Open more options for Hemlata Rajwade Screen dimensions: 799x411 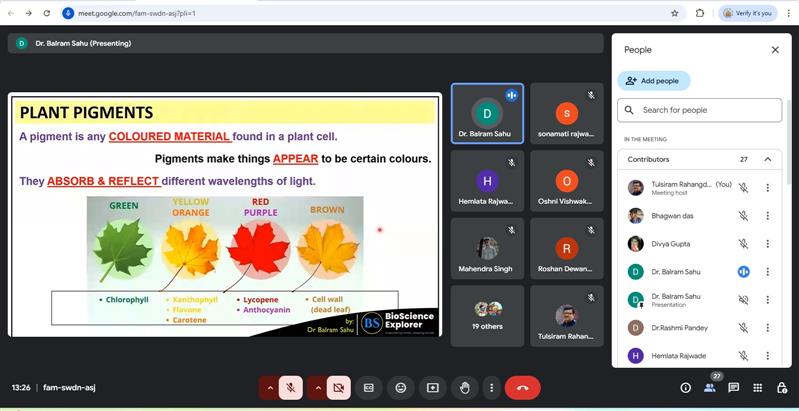tap(767, 355)
